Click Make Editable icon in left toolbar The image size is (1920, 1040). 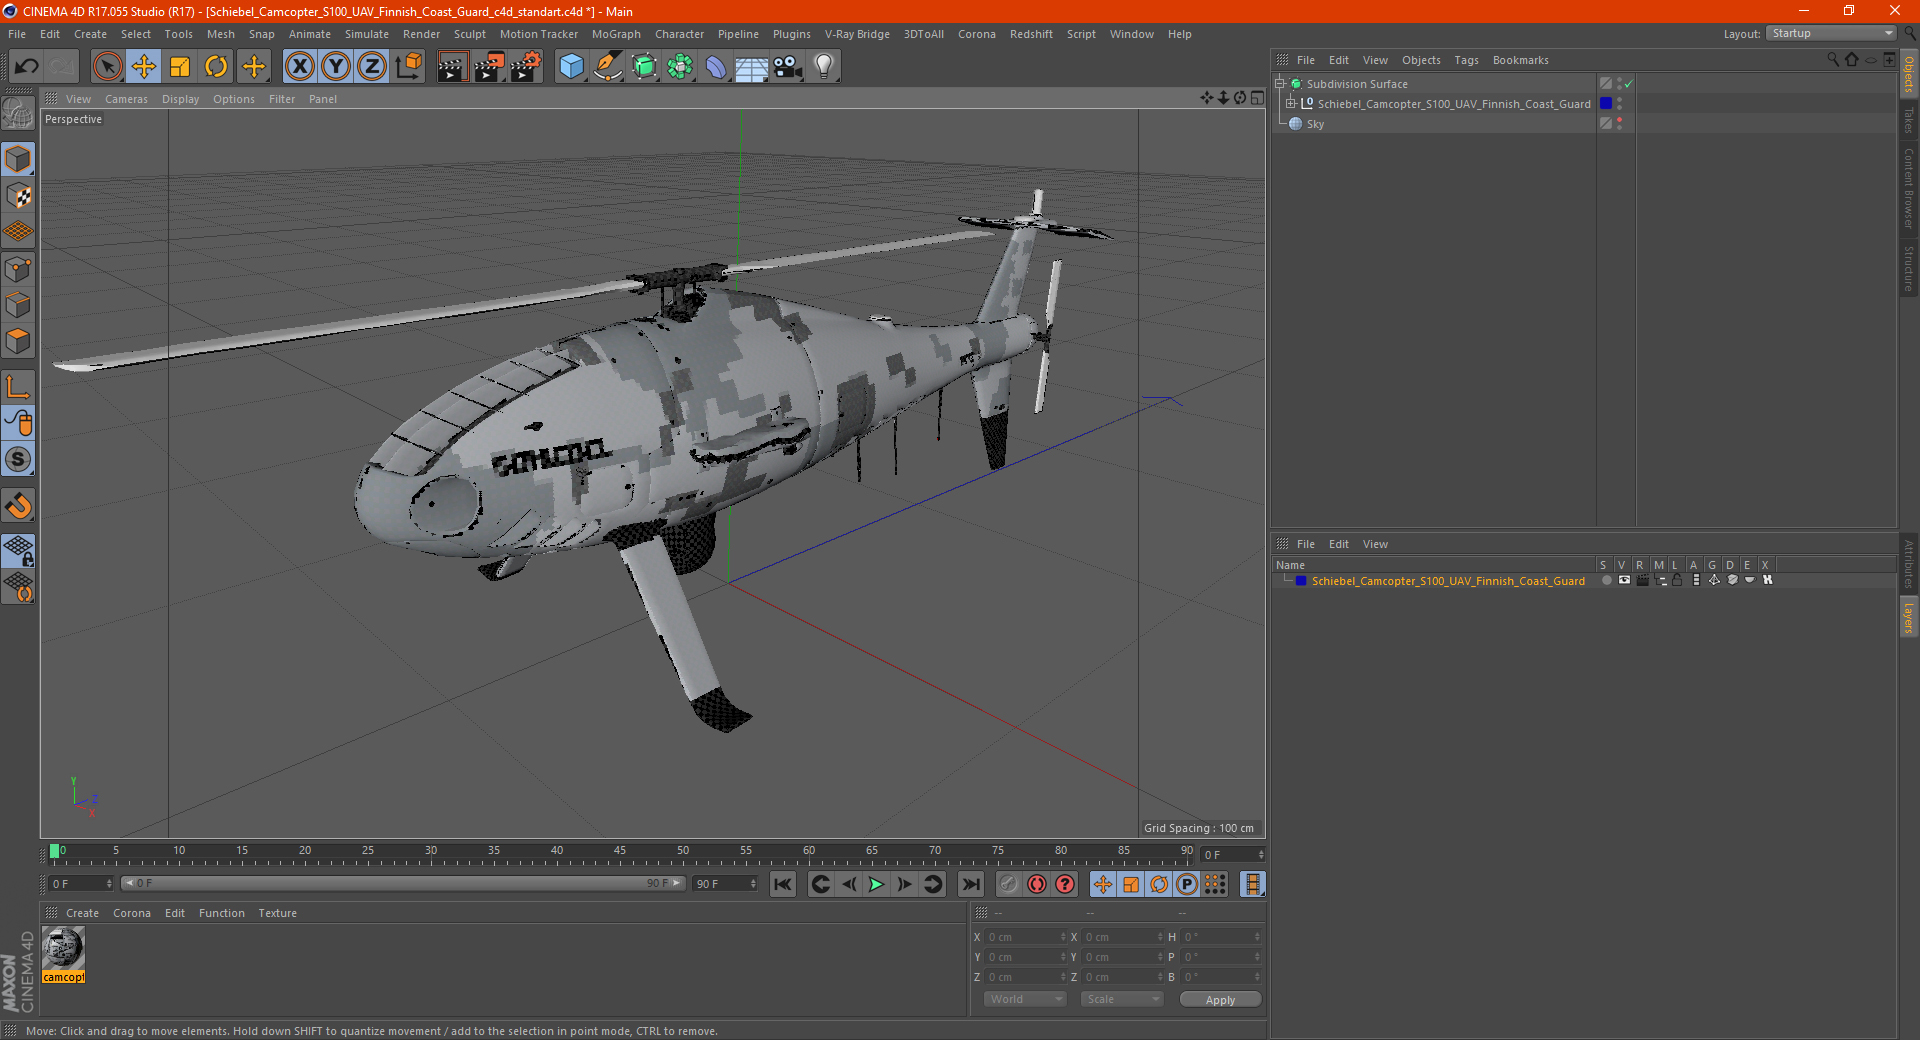(18, 113)
